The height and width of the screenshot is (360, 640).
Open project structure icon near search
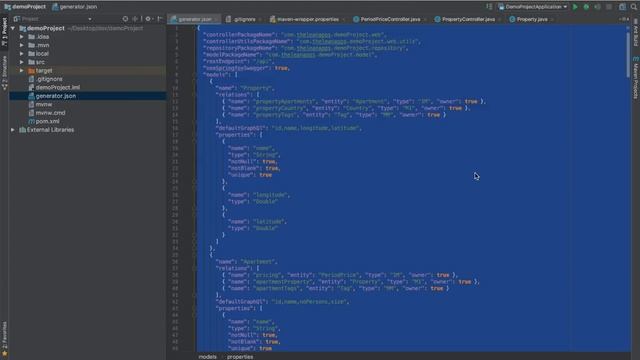click(622, 7)
